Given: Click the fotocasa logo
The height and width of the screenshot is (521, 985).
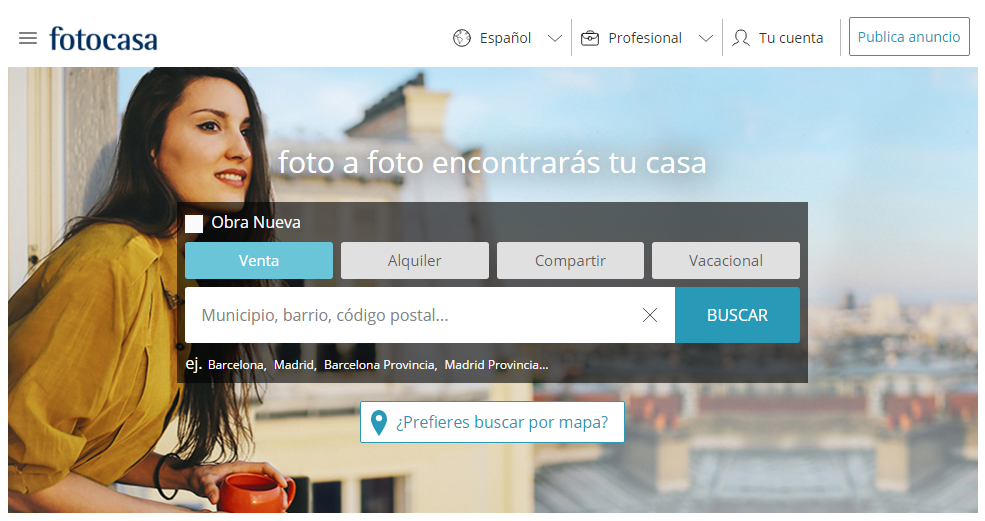Looking at the screenshot, I should [x=104, y=39].
